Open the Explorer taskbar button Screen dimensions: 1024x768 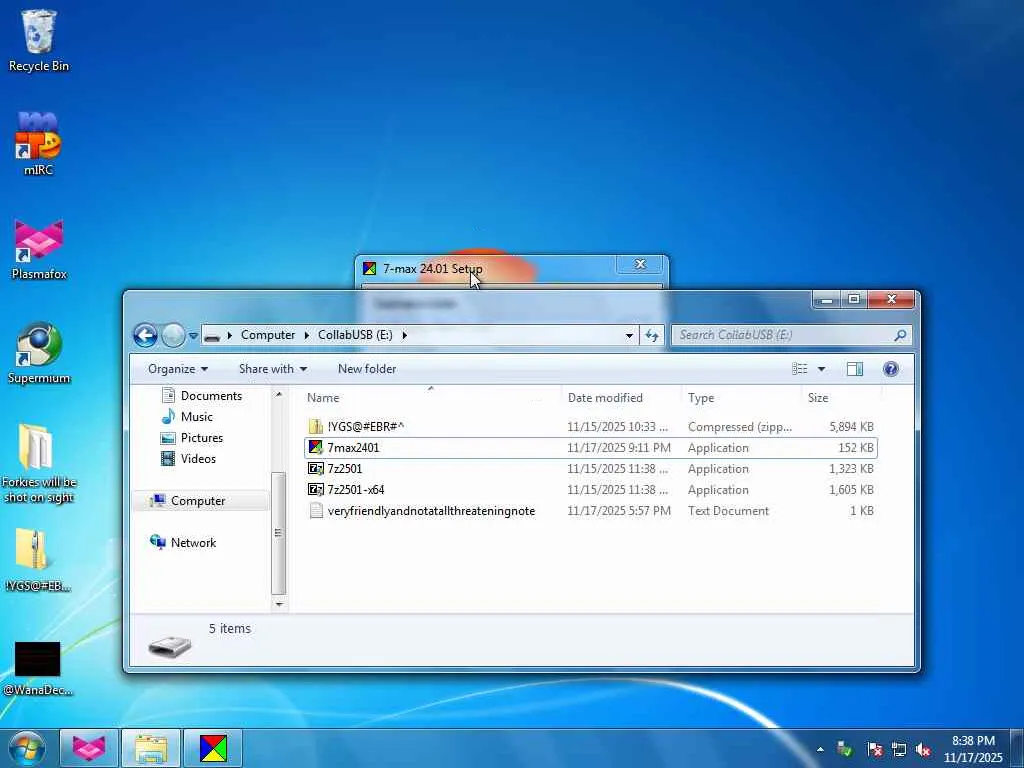151,748
